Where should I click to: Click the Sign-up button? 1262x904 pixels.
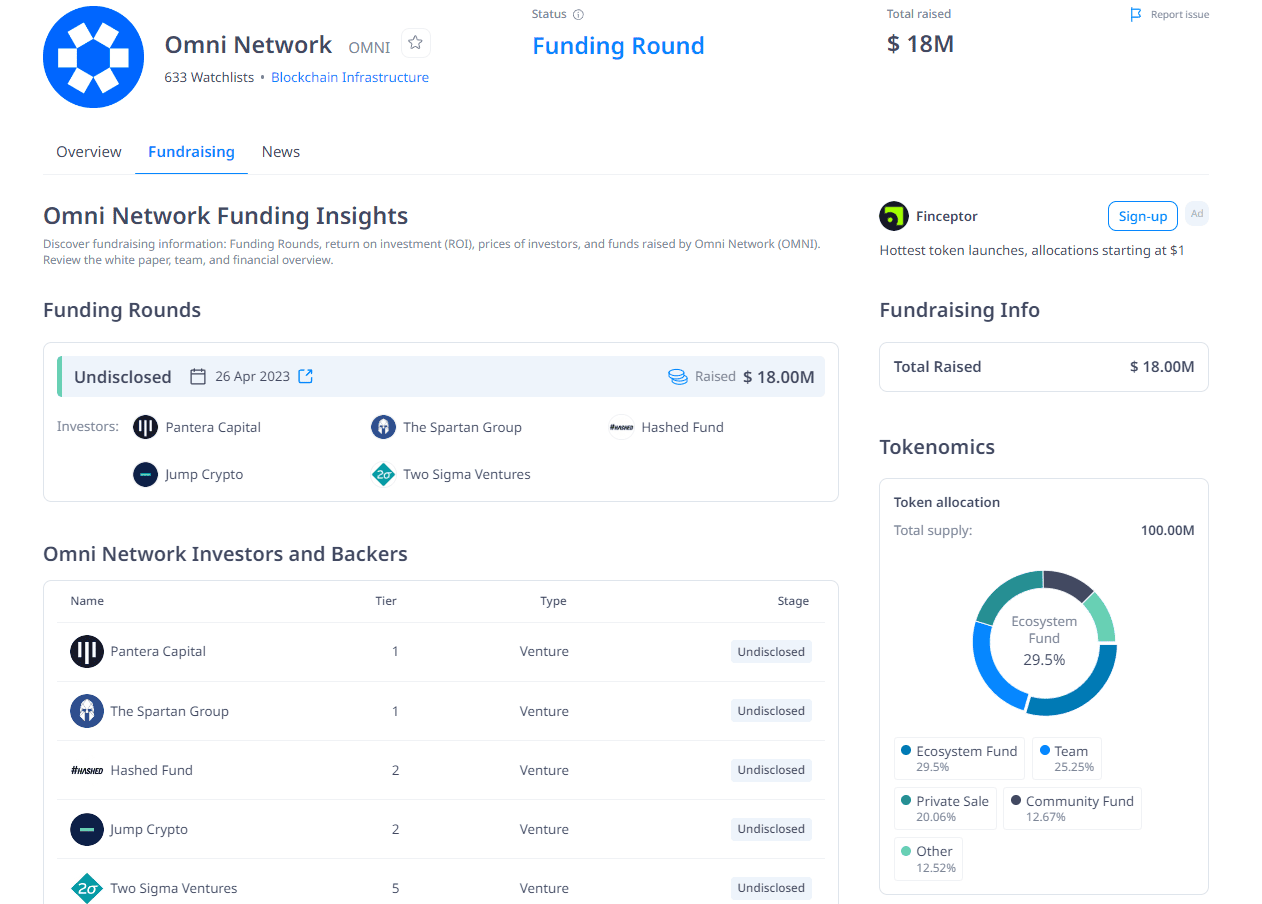pyautogui.click(x=1143, y=216)
